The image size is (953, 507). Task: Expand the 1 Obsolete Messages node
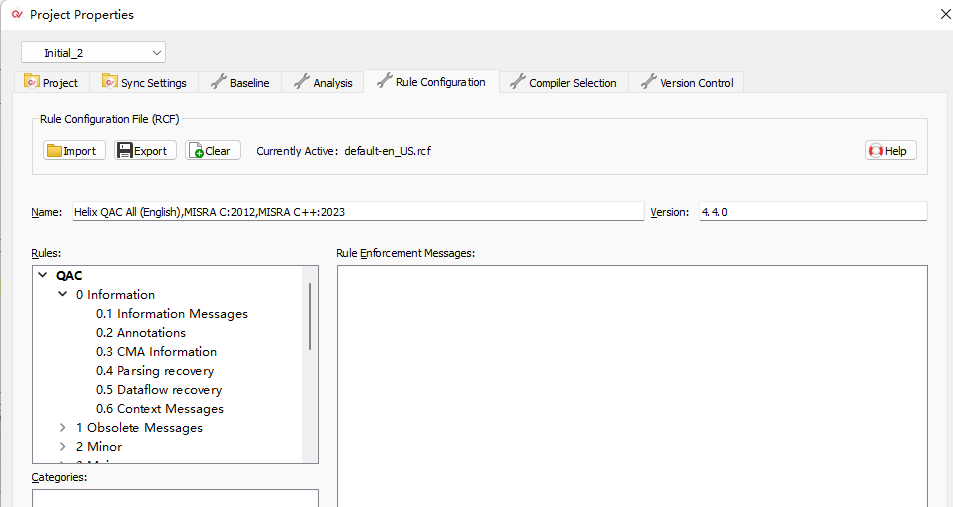63,428
